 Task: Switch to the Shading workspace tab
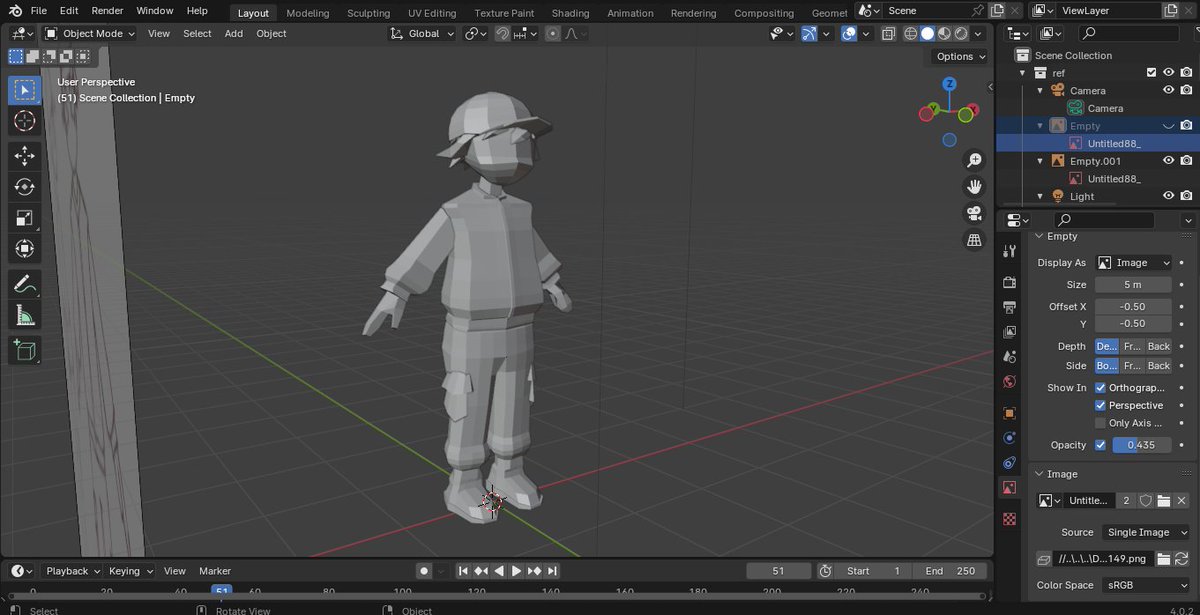pos(570,13)
